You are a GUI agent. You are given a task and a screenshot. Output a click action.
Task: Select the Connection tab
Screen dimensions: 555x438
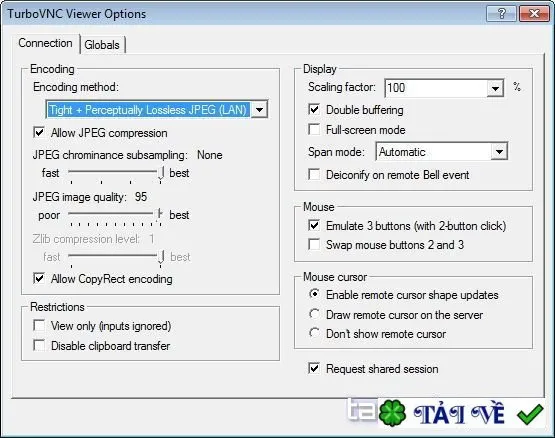pyautogui.click(x=46, y=43)
